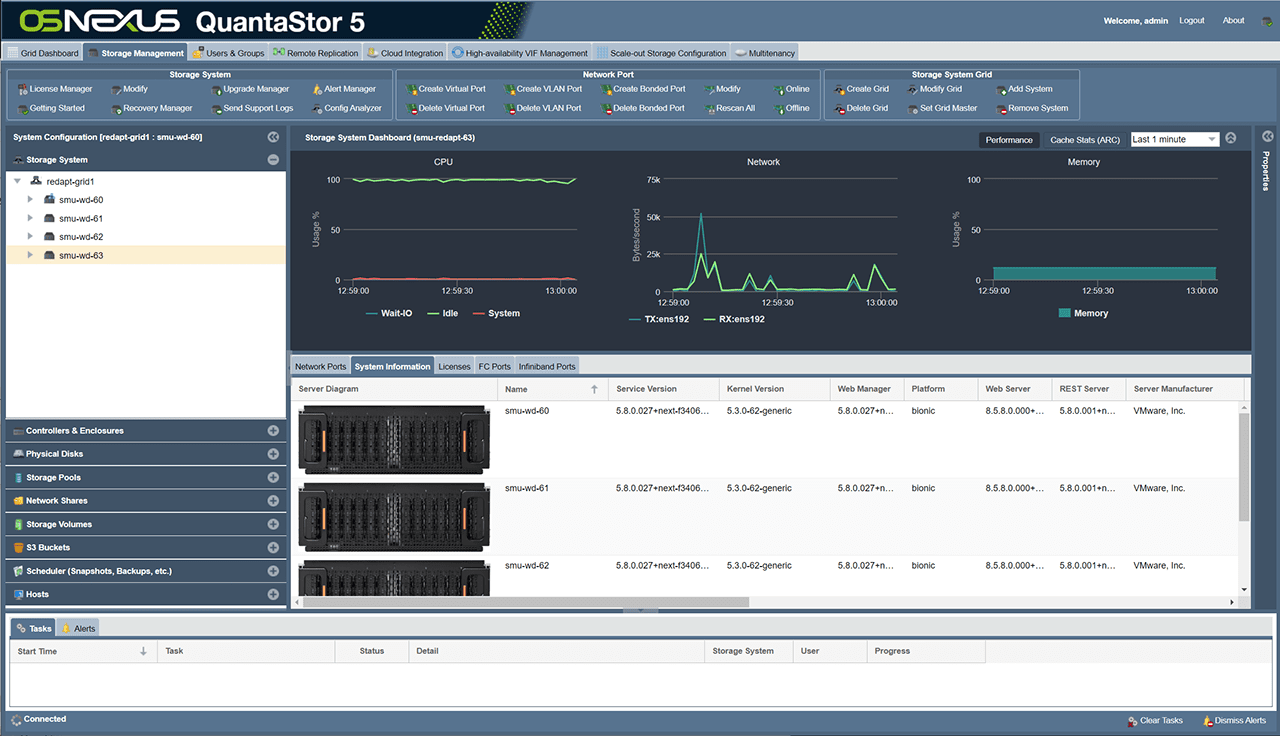
Task: Collapse the Storage System section
Action: 273,160
